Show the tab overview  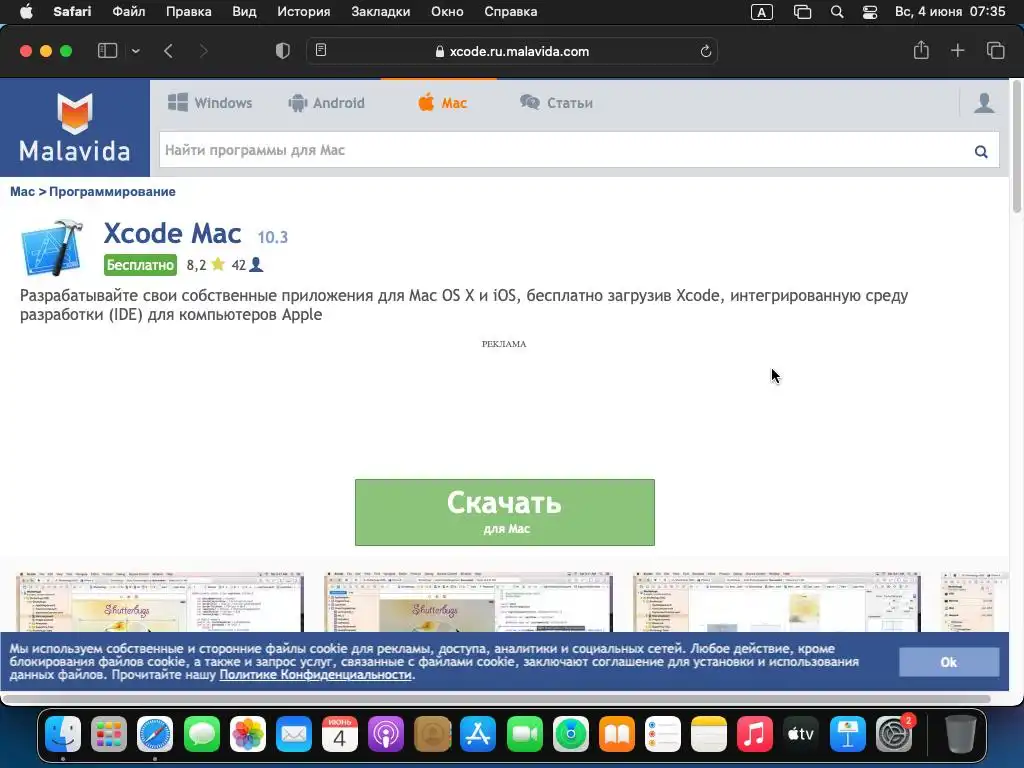pyautogui.click(x=995, y=50)
